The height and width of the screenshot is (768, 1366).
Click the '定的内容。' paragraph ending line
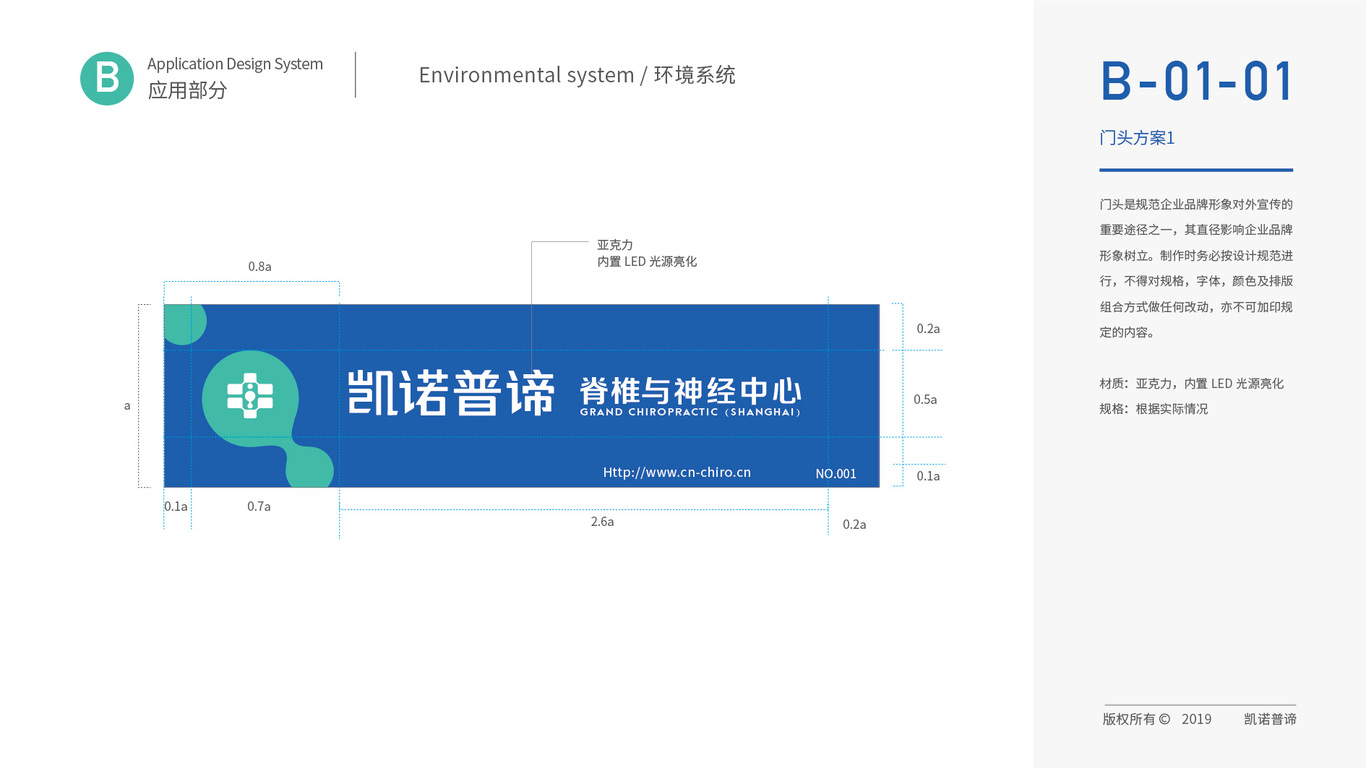pyautogui.click(x=1127, y=333)
